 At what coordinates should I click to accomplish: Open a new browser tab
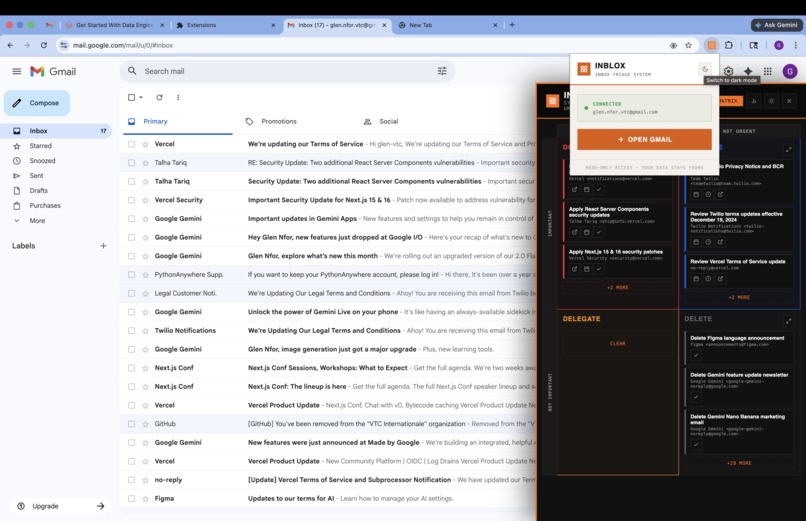[512, 25]
